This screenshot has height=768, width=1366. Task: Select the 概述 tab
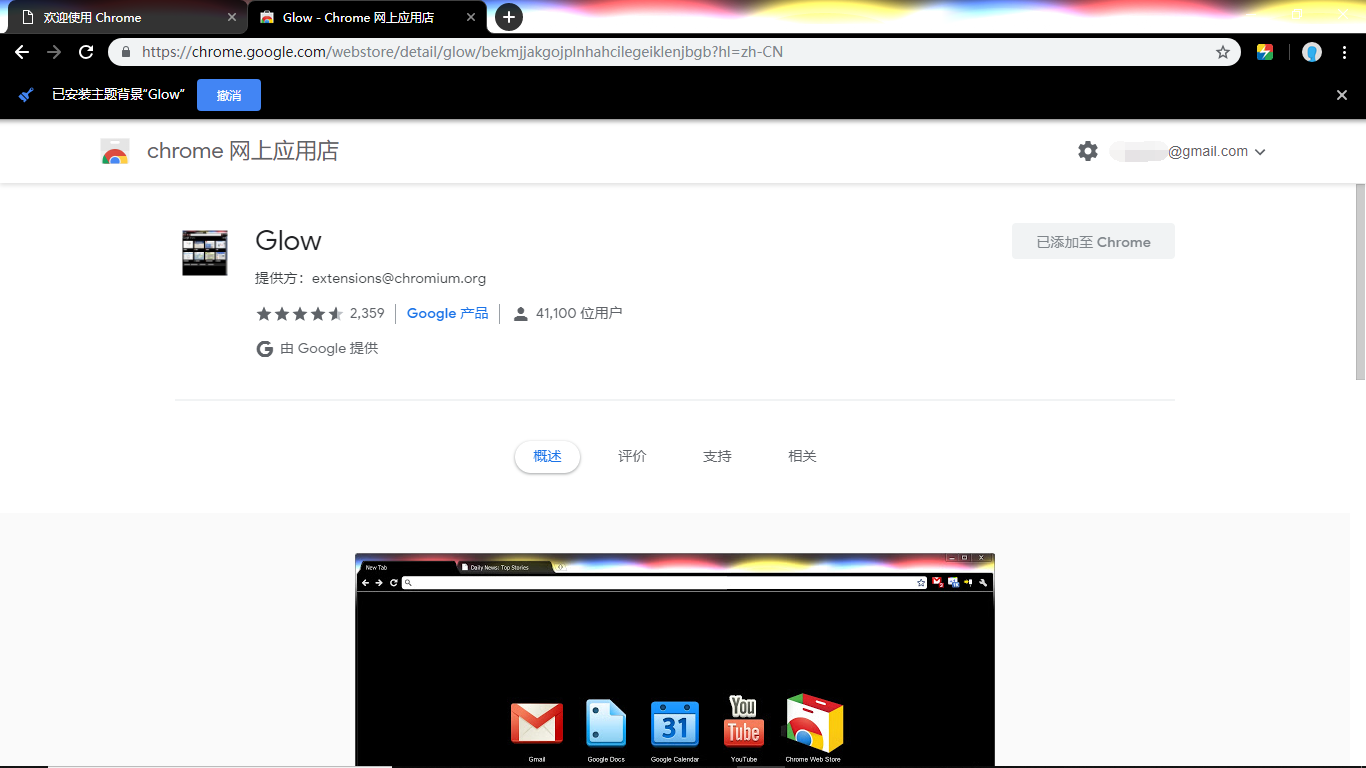[x=548, y=456]
